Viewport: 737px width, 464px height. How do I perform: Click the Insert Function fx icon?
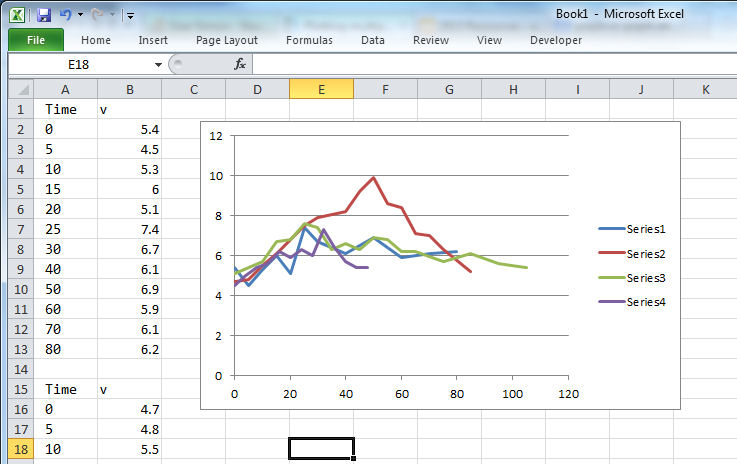coord(240,64)
